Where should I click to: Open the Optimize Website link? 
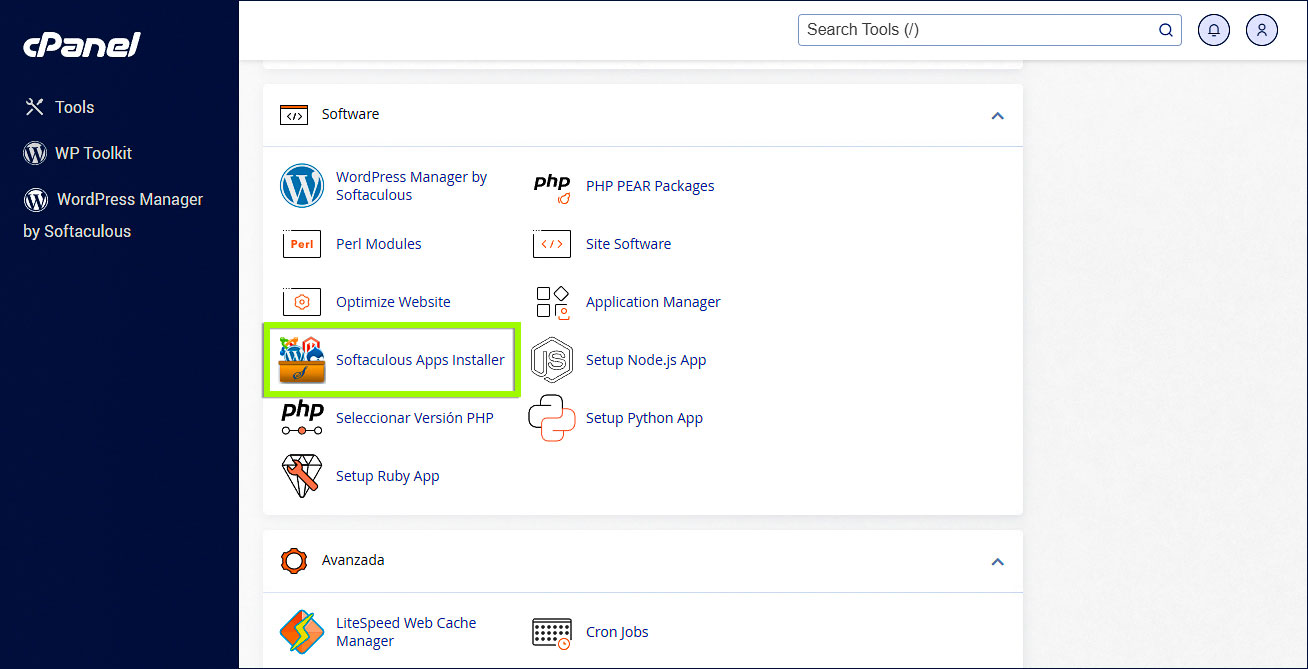[393, 302]
